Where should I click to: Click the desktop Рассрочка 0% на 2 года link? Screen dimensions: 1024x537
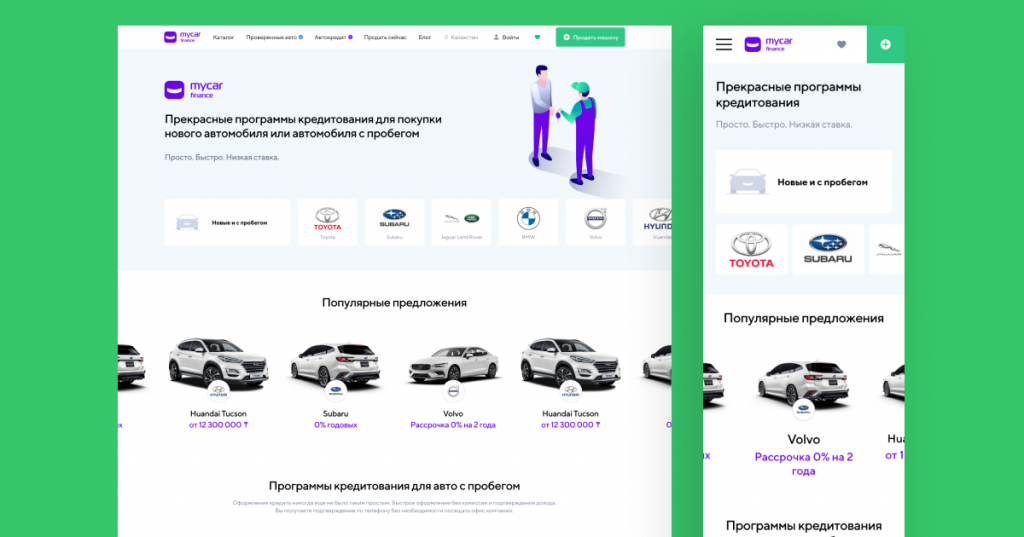pos(453,425)
